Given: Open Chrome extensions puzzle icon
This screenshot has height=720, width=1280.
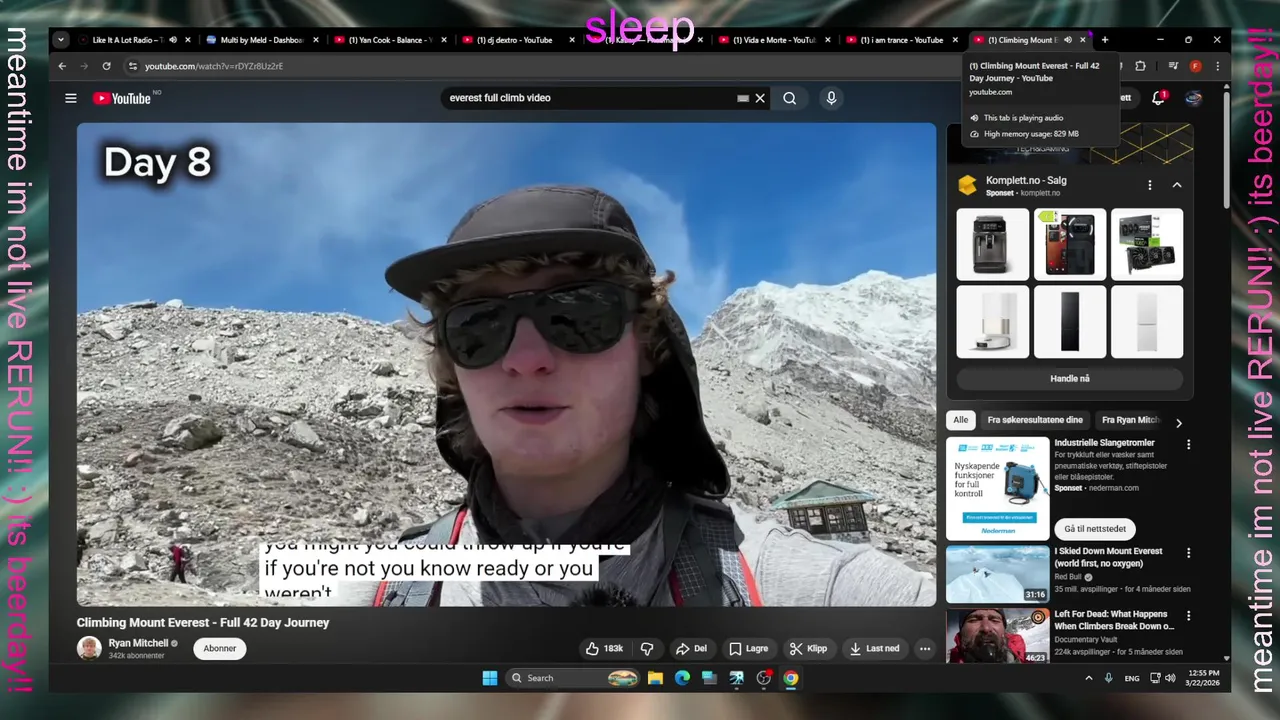Looking at the screenshot, I should [x=1140, y=66].
